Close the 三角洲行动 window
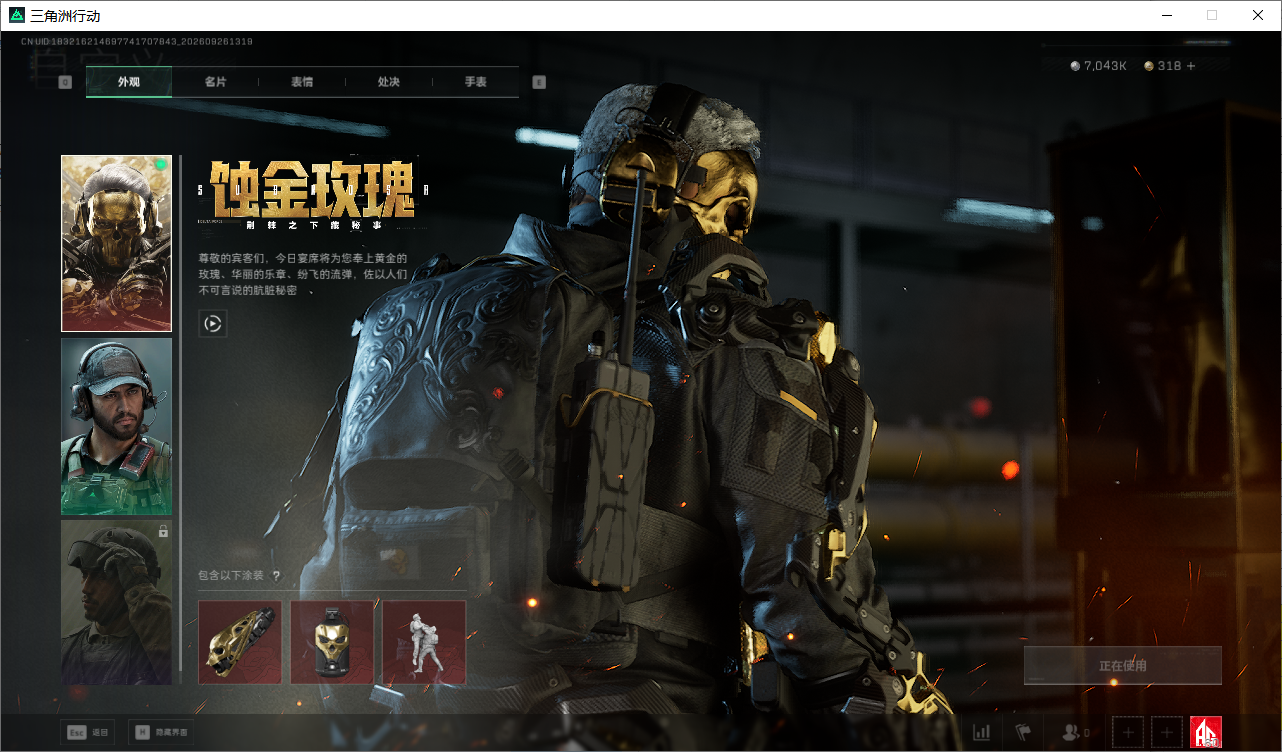The image size is (1282, 752). (1258, 15)
